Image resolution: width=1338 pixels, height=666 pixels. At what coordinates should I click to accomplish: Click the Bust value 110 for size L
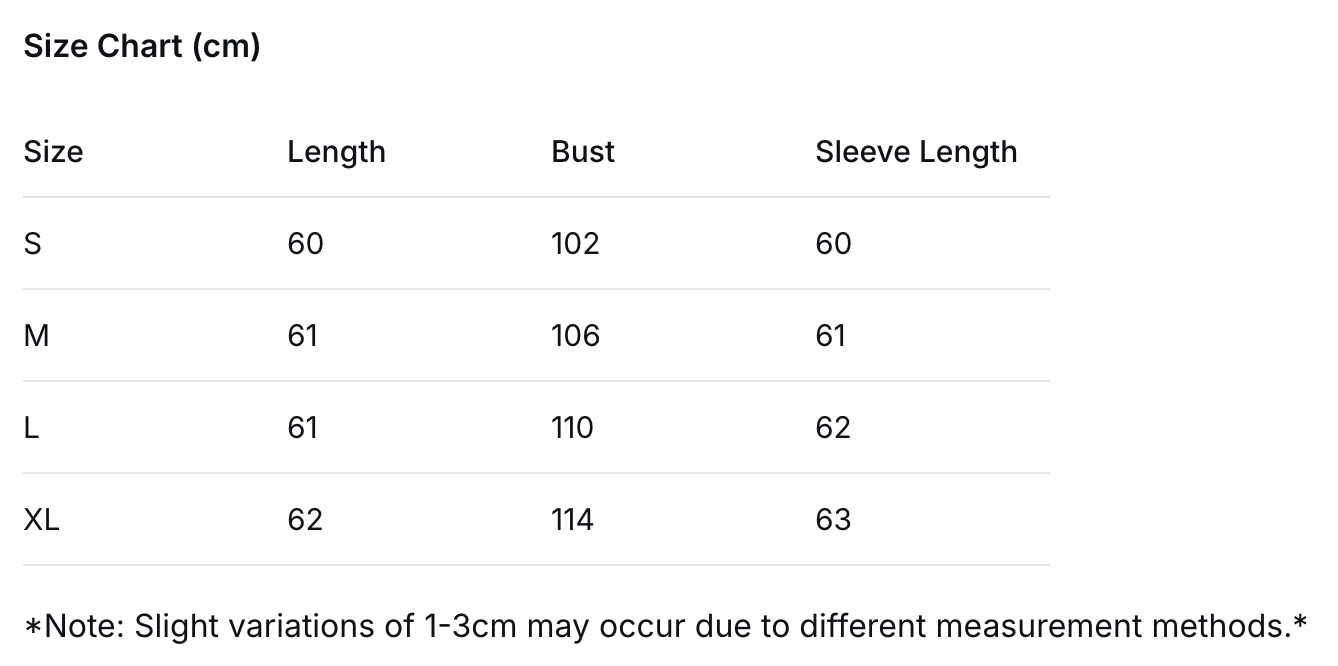572,428
